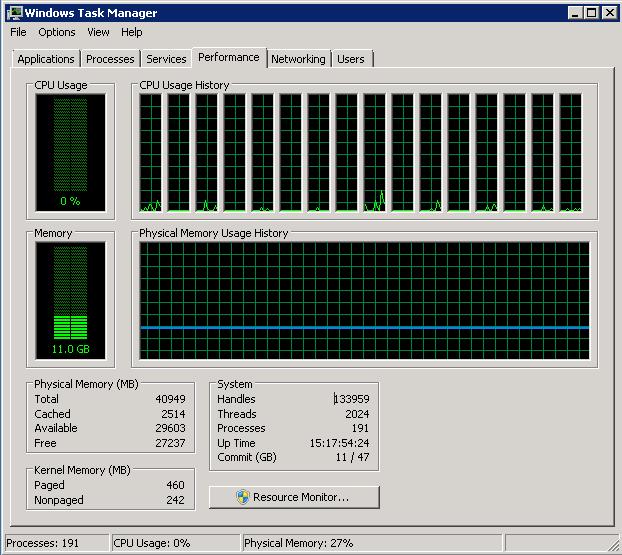Select the Performance tab
Screen dimensions: 622x555
[x=229, y=57]
